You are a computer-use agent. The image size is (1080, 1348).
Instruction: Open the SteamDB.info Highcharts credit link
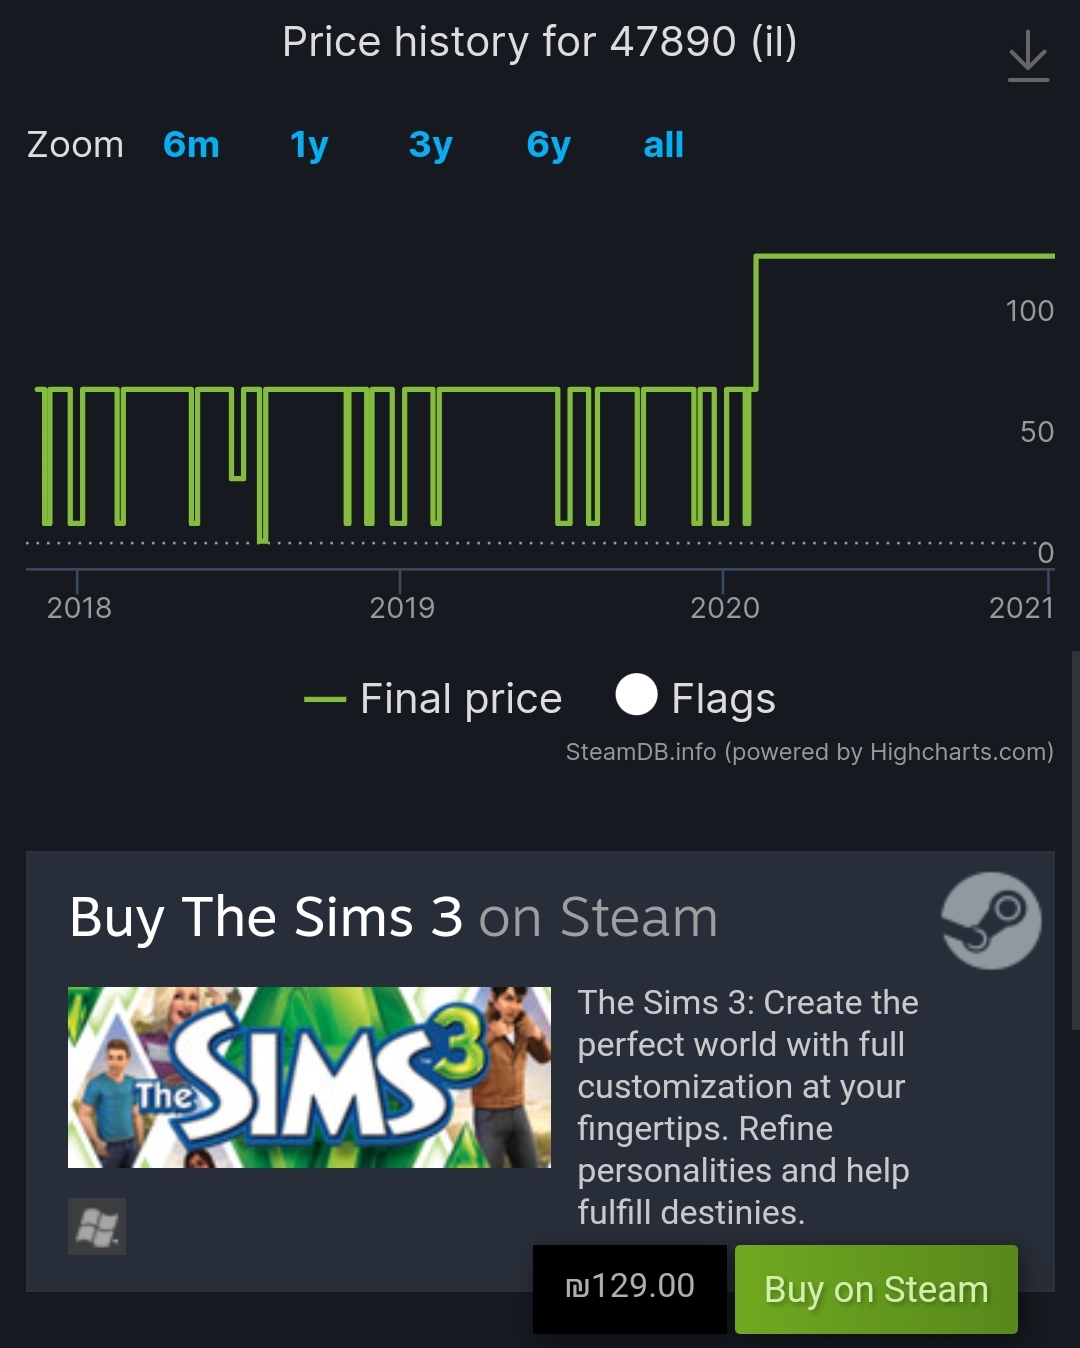coord(809,752)
